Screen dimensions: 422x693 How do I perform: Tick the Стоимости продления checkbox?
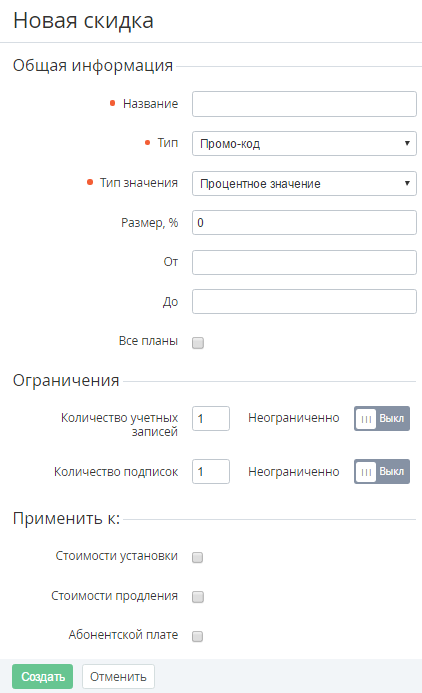pyautogui.click(x=198, y=597)
